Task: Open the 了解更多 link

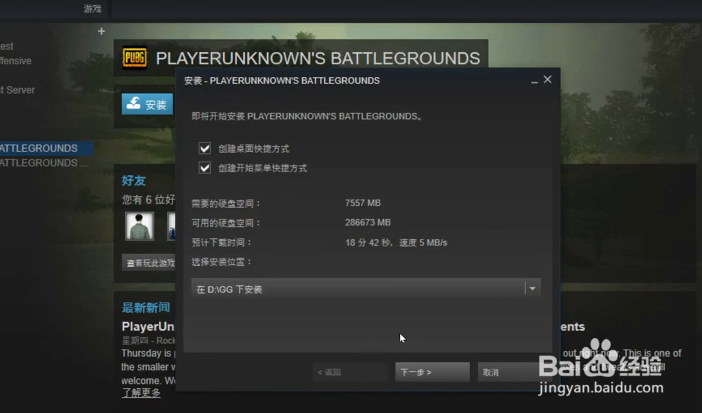Action: tap(141, 393)
